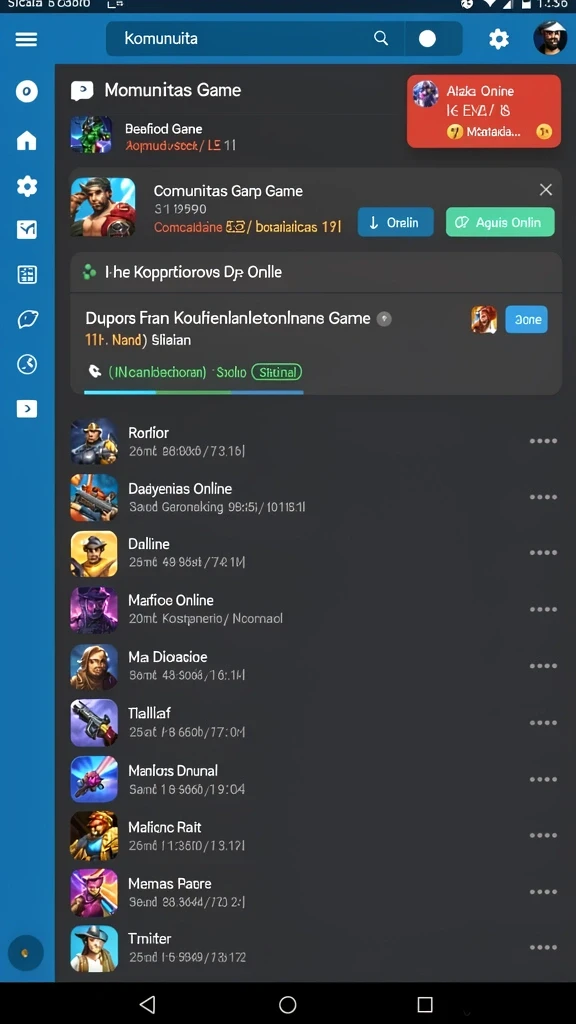Open settings gear in top bar
Screen dimensions: 576x1024
pos(499,39)
